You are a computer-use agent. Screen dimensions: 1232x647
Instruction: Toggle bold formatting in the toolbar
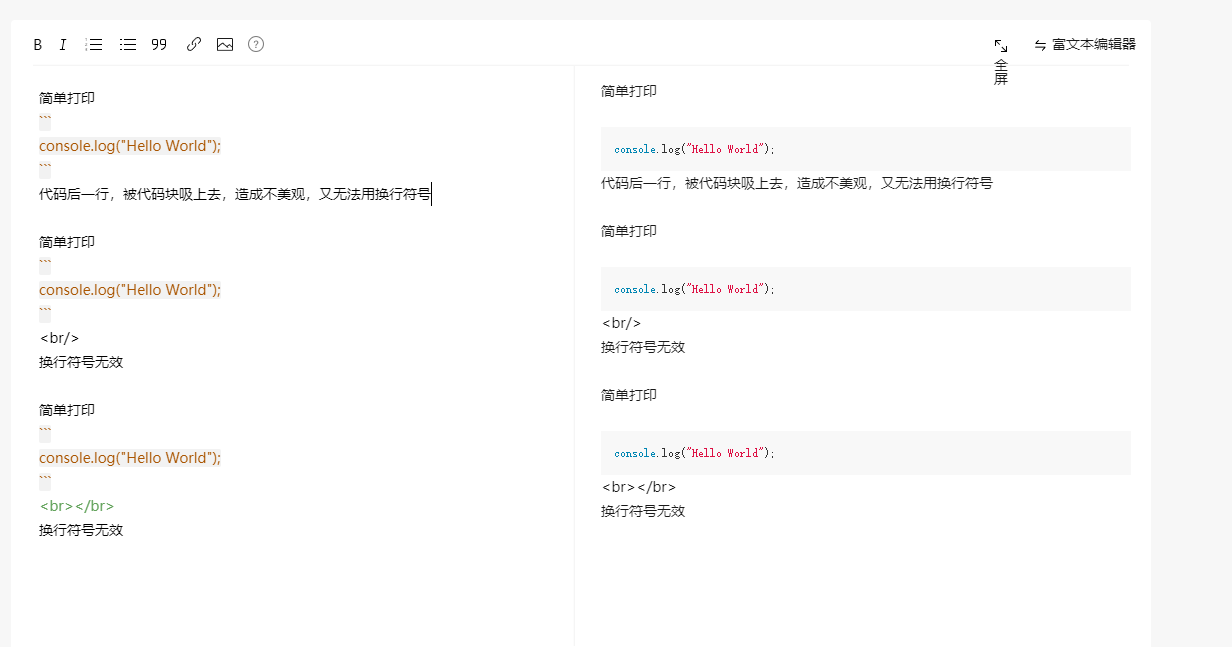pyautogui.click(x=38, y=45)
